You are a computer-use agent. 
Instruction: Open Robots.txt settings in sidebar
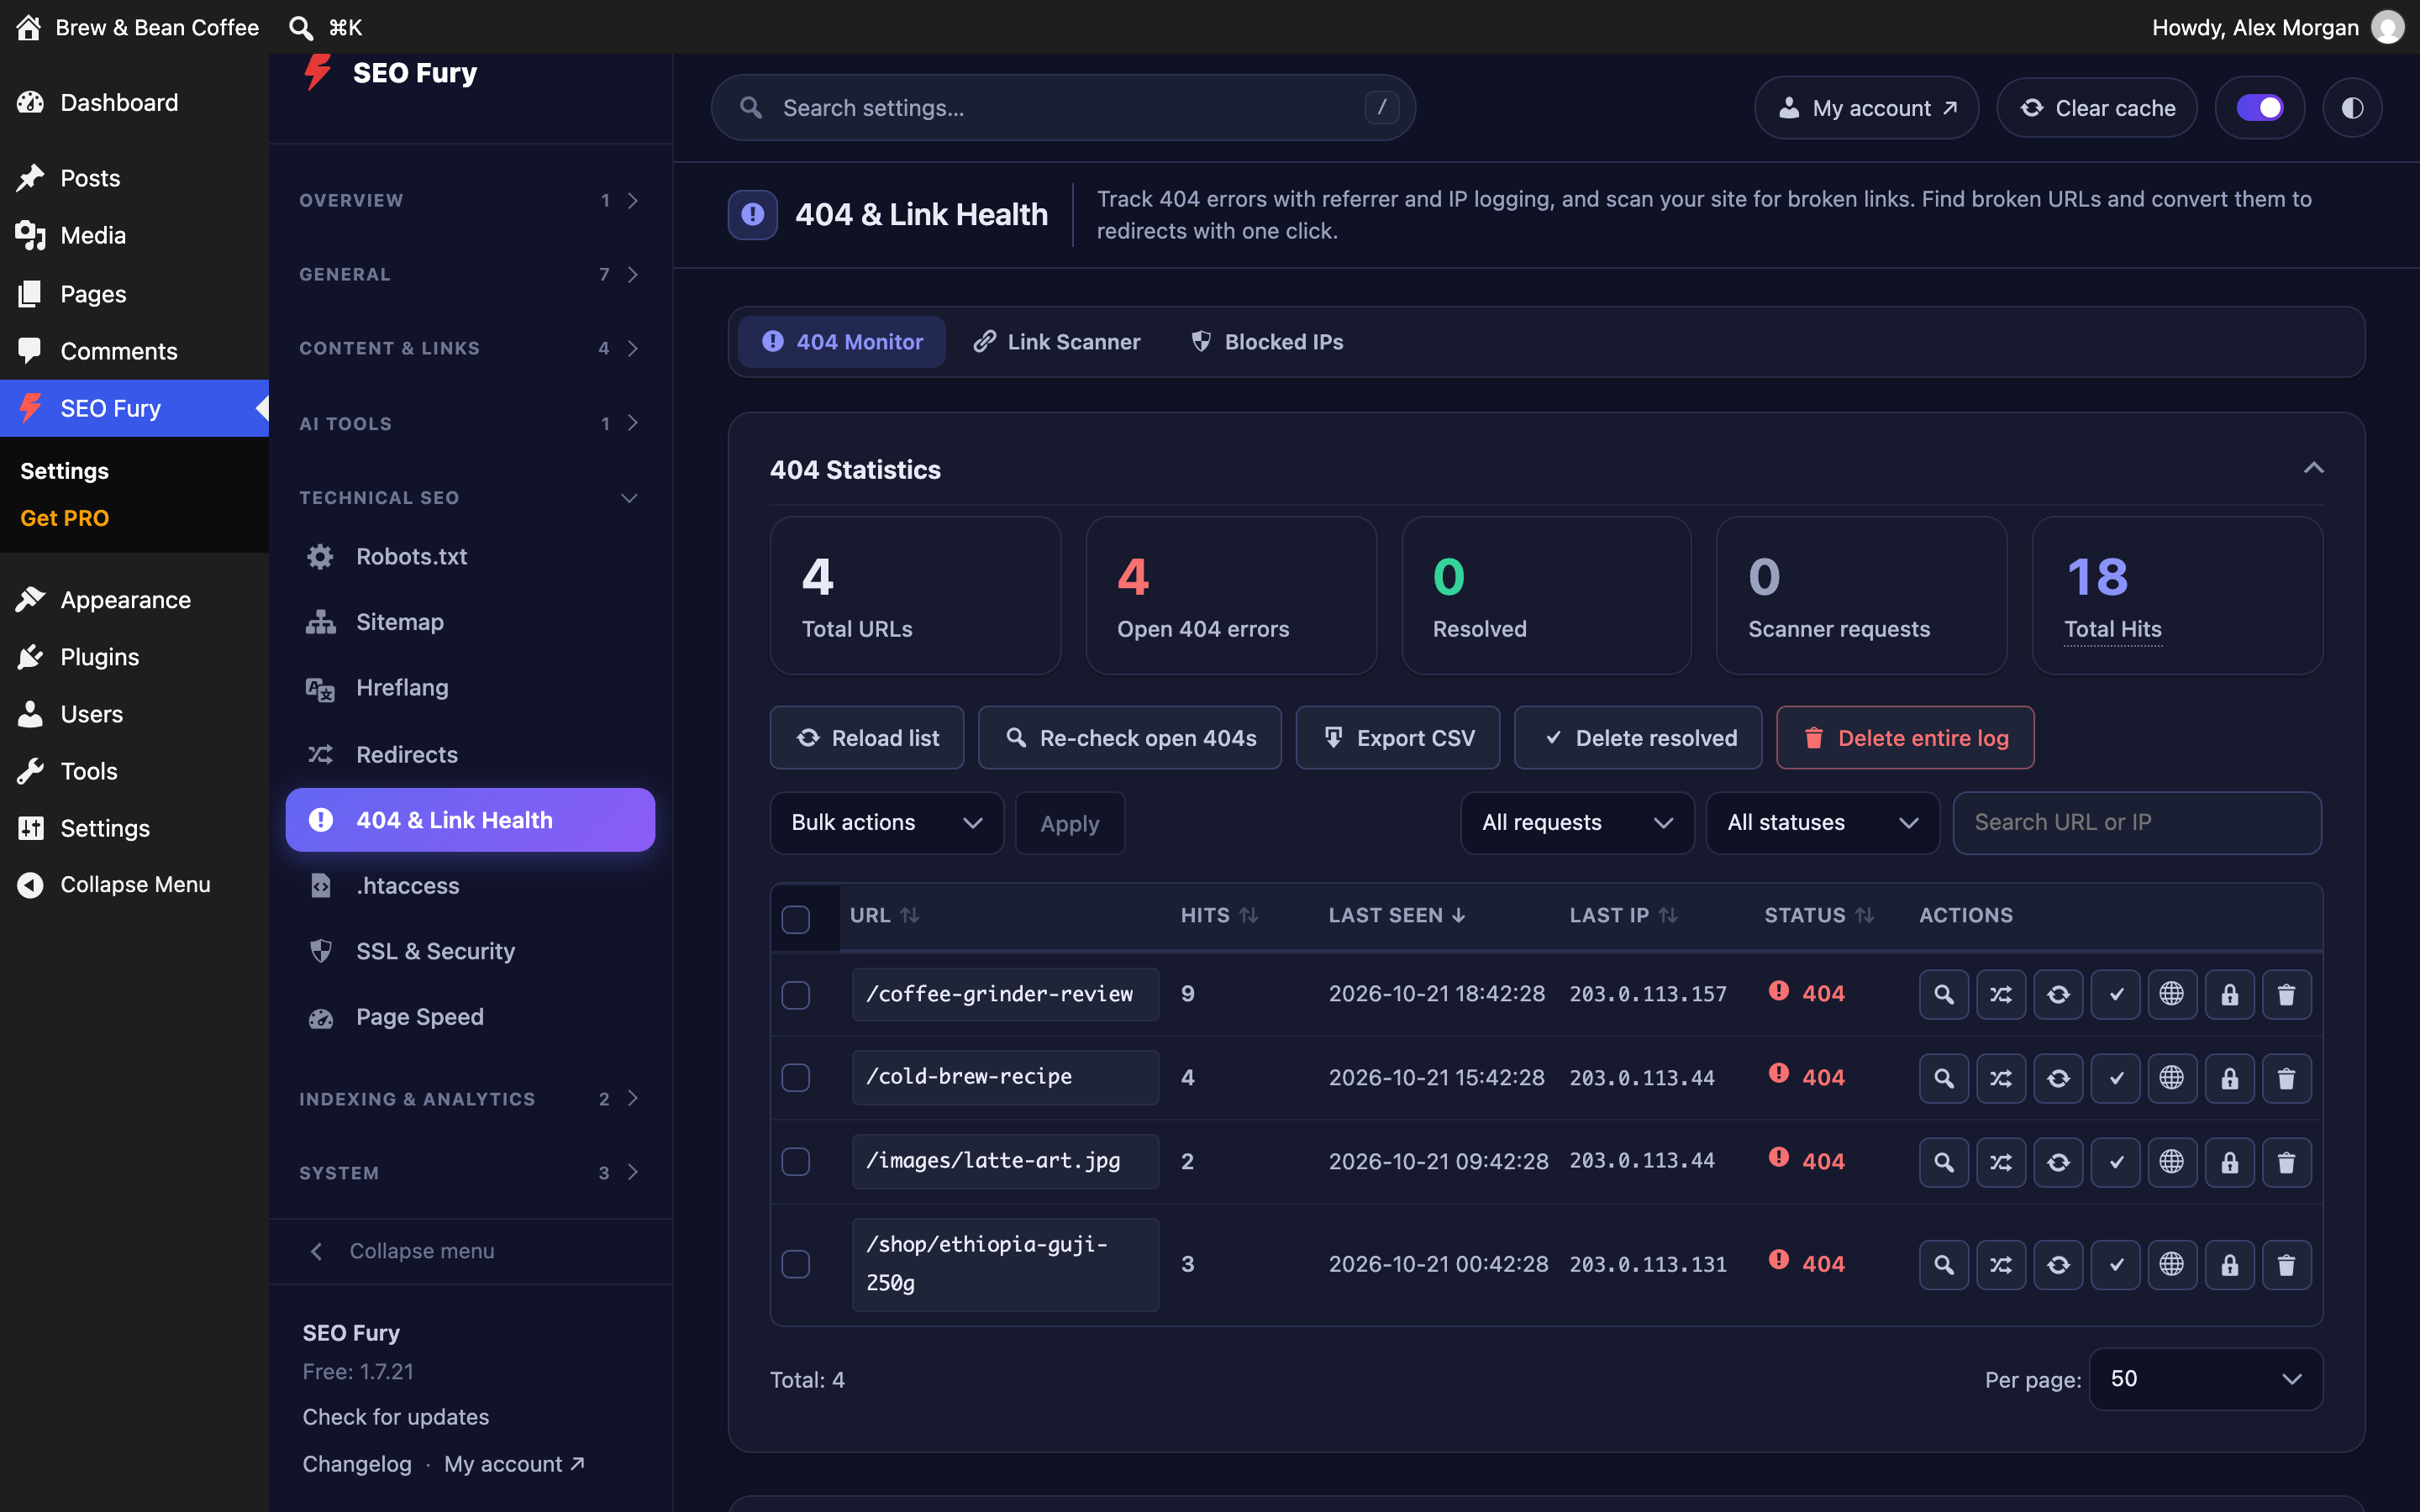(470, 556)
